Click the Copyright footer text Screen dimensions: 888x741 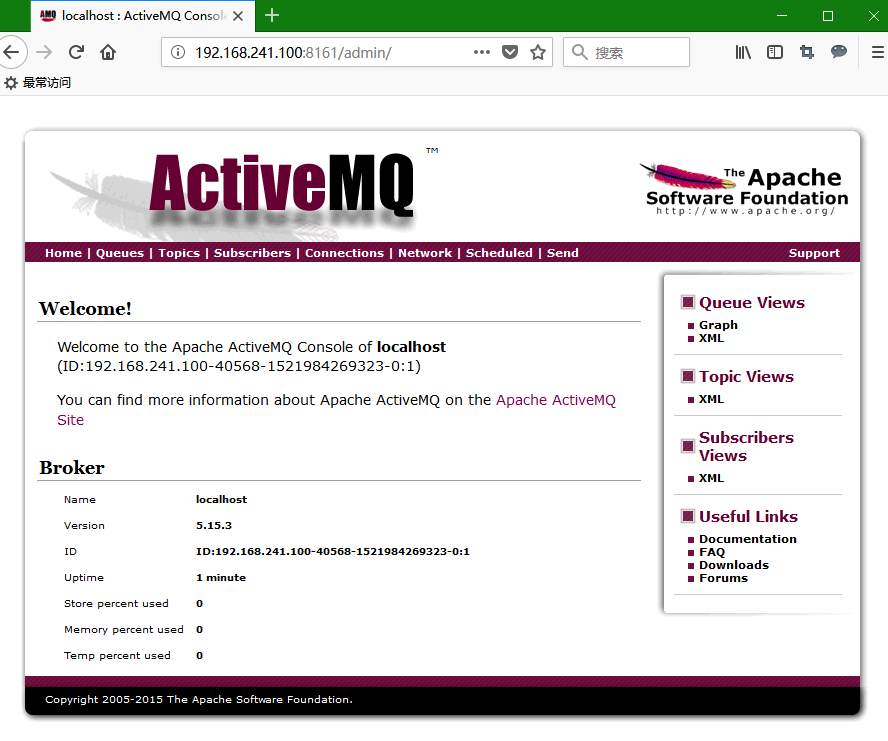click(199, 700)
